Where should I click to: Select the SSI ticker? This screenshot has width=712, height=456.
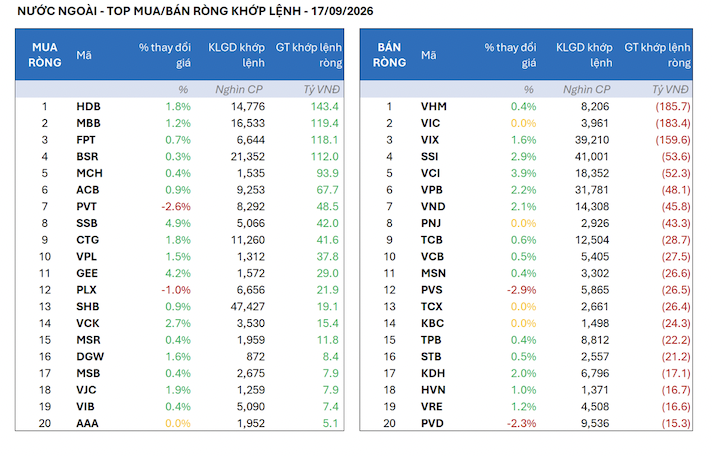click(430, 157)
